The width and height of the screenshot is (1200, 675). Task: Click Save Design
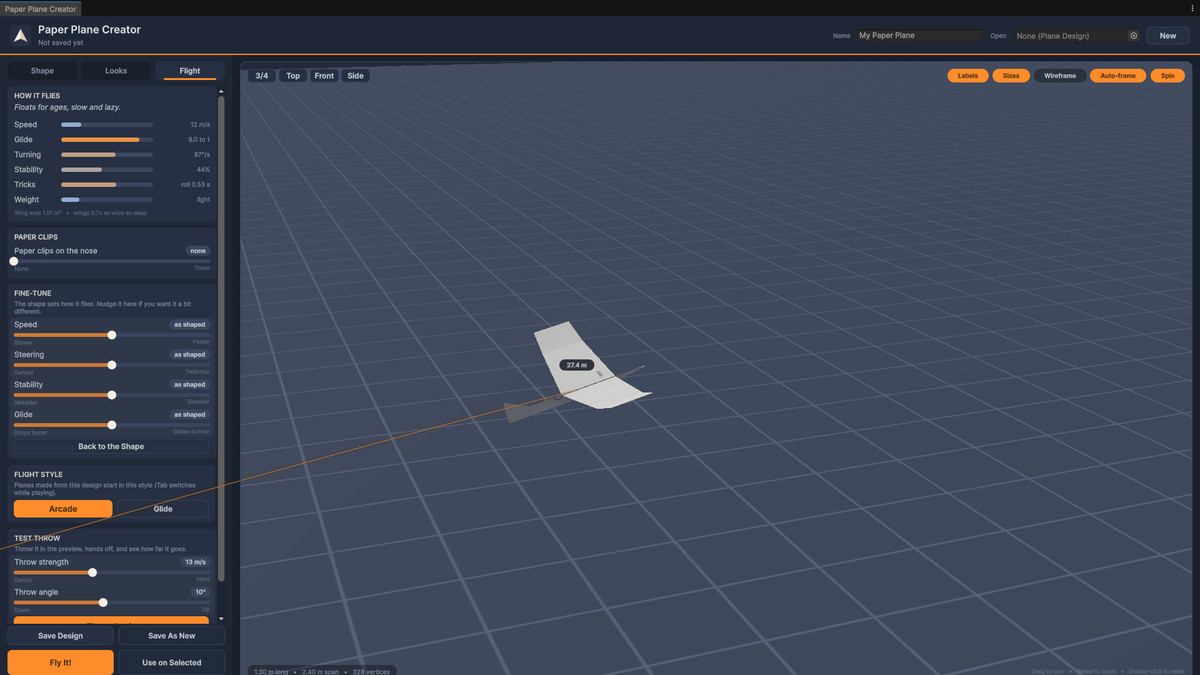point(61,636)
